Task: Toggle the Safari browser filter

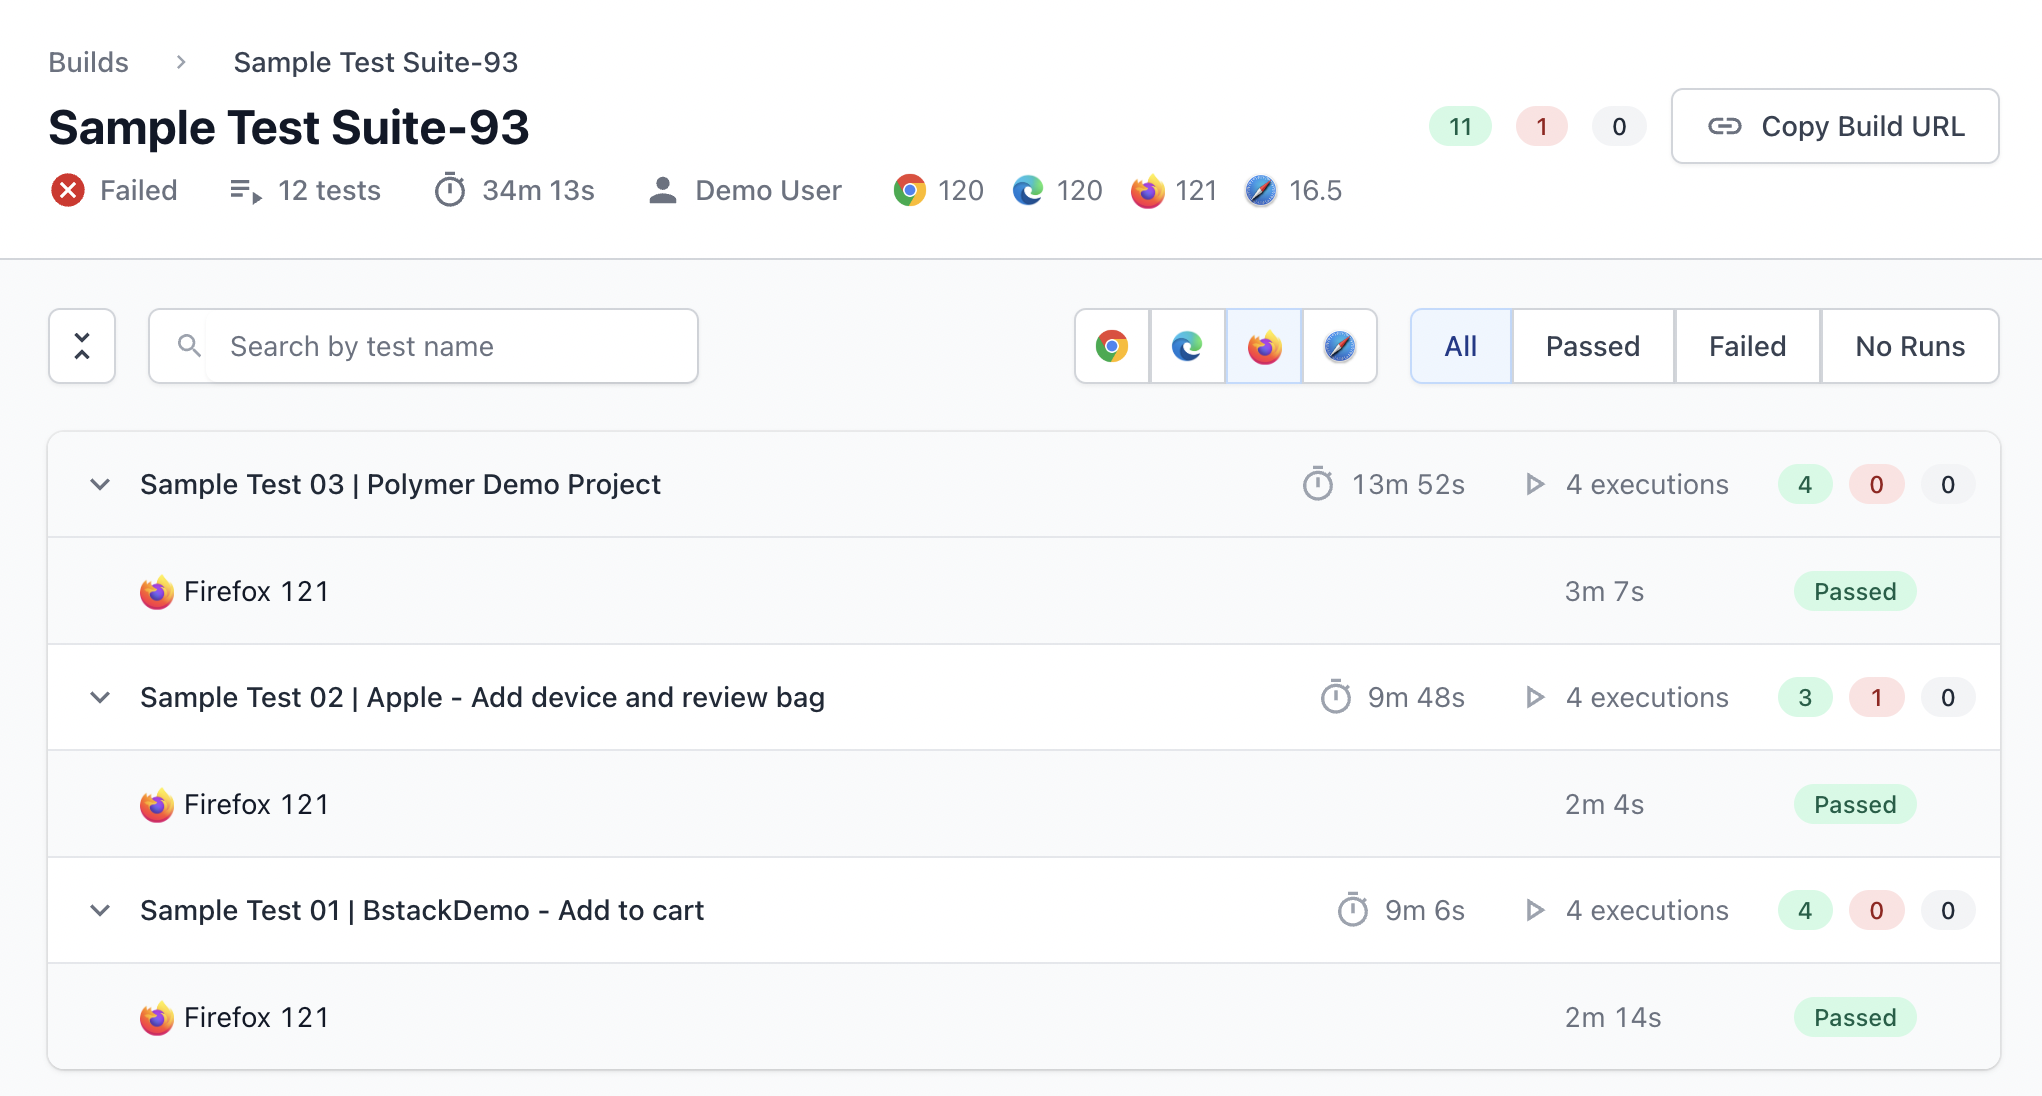Action: 1340,346
